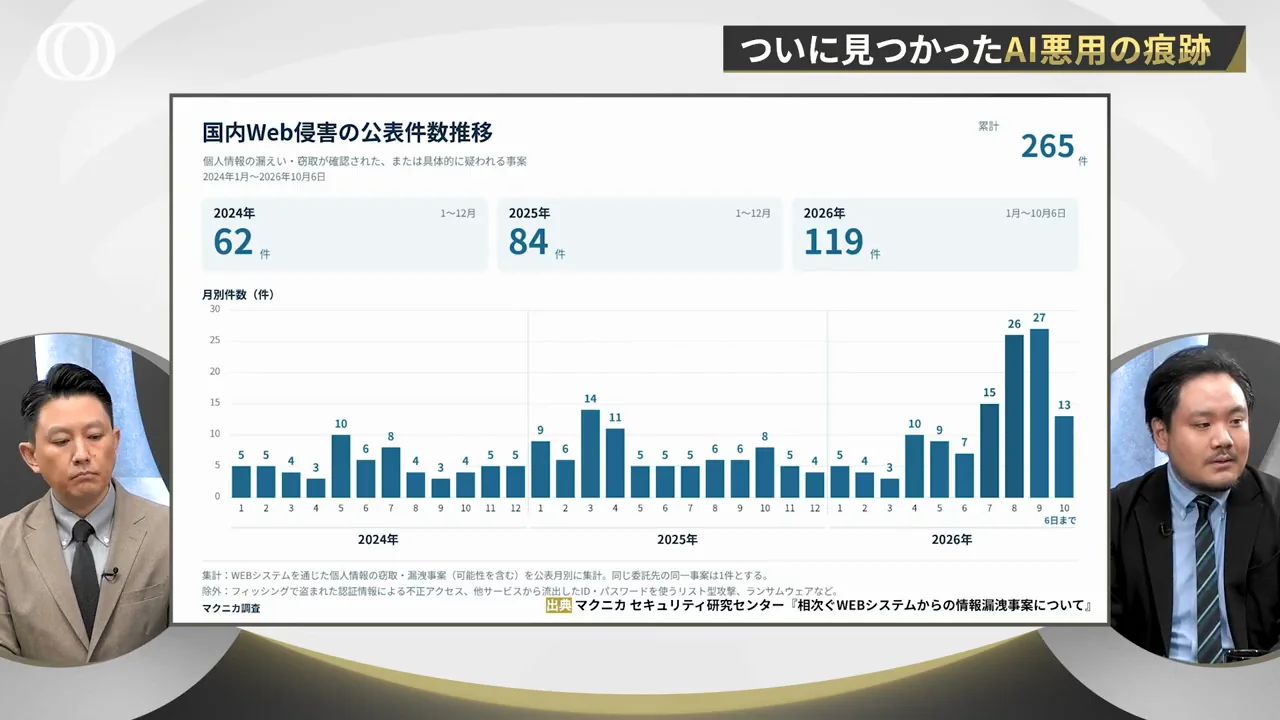Click the headline "ついに見つかったAI悪用の痕跡"

point(975,49)
